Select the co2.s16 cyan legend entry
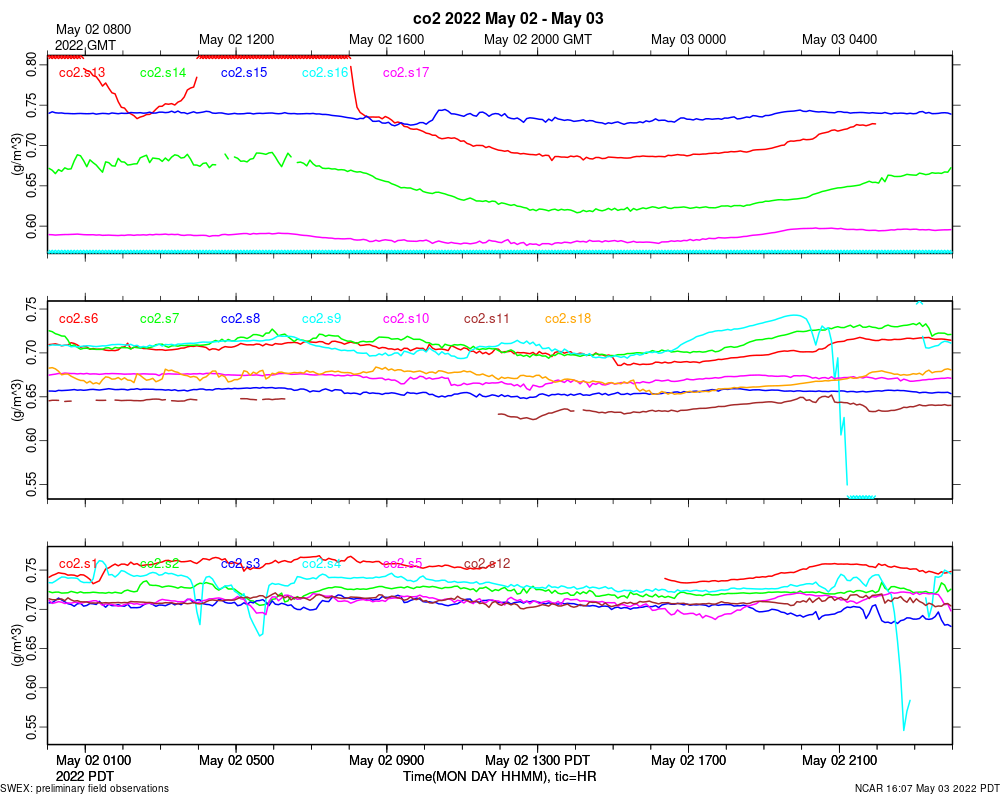Viewport: 1000px width, 800px height. pyautogui.click(x=325, y=73)
